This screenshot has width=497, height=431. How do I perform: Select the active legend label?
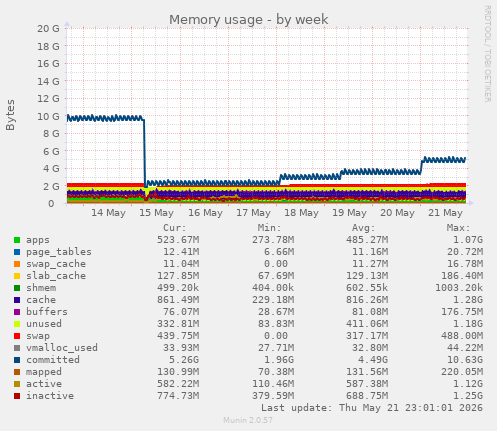pyautogui.click(x=44, y=384)
